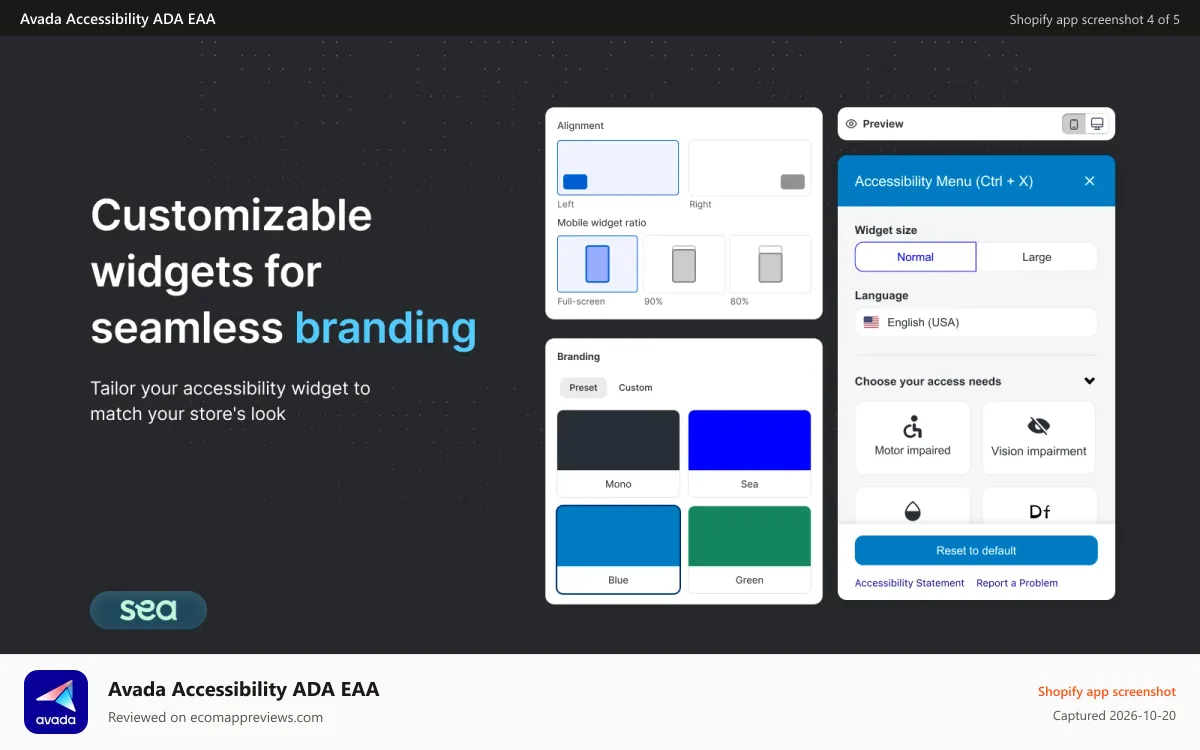Viewport: 1200px width, 750px height.
Task: Click the half-filled droplet access icon
Action: (x=912, y=511)
